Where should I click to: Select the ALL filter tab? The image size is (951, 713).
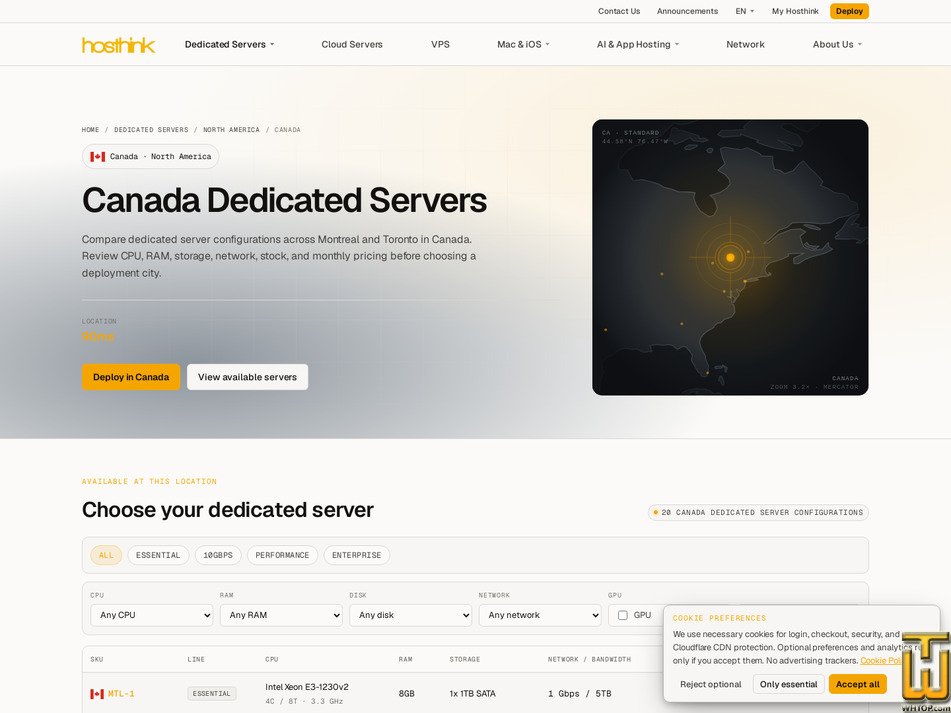click(106, 555)
